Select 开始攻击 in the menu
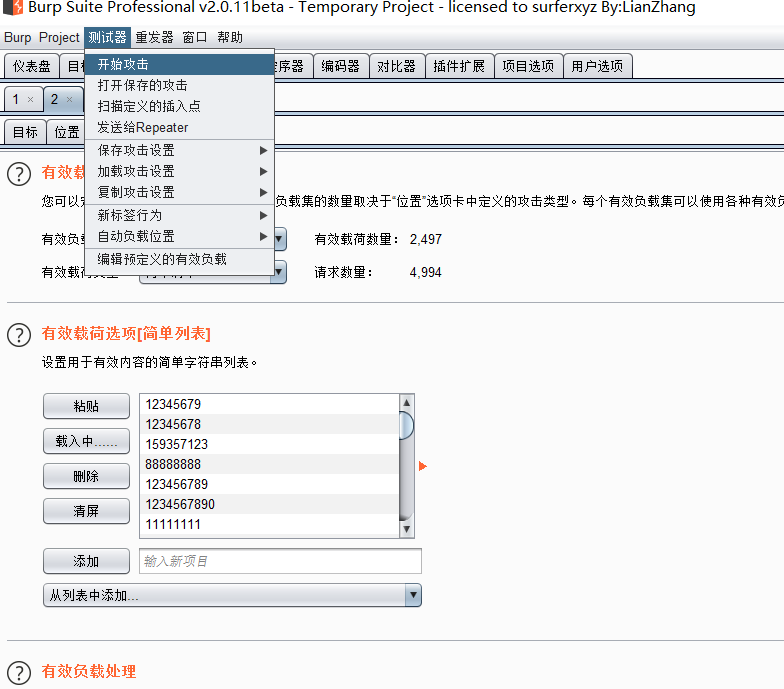 [180, 64]
